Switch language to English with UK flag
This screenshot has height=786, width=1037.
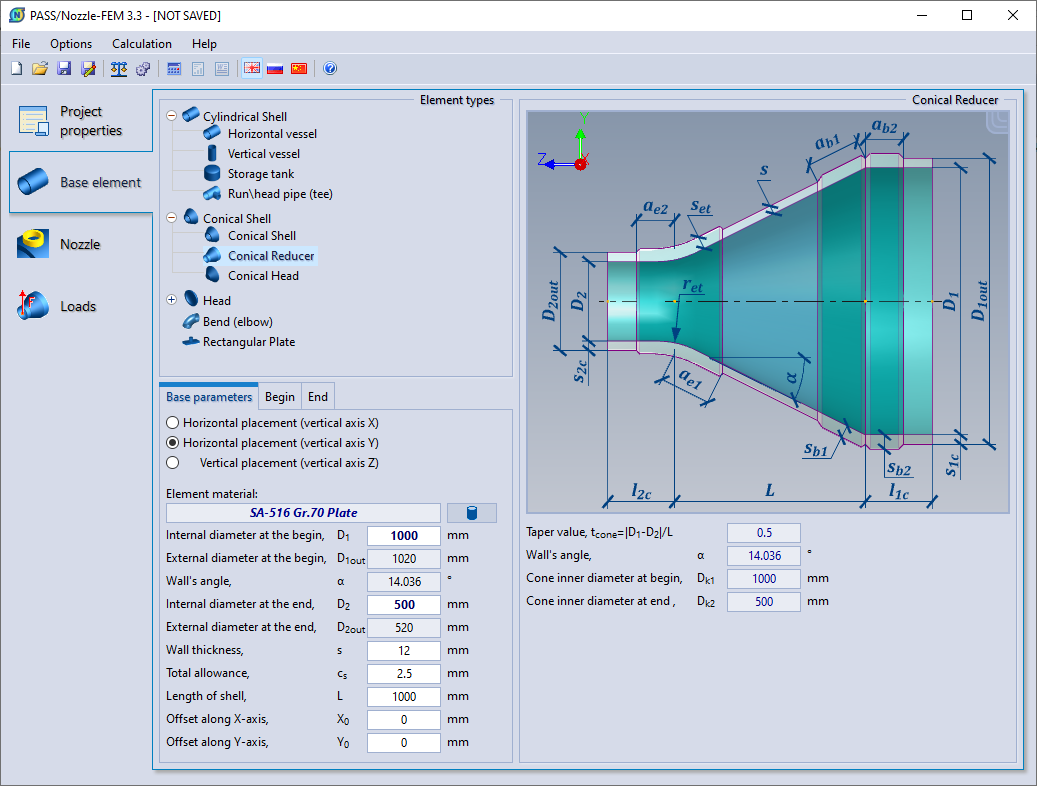(x=252, y=68)
